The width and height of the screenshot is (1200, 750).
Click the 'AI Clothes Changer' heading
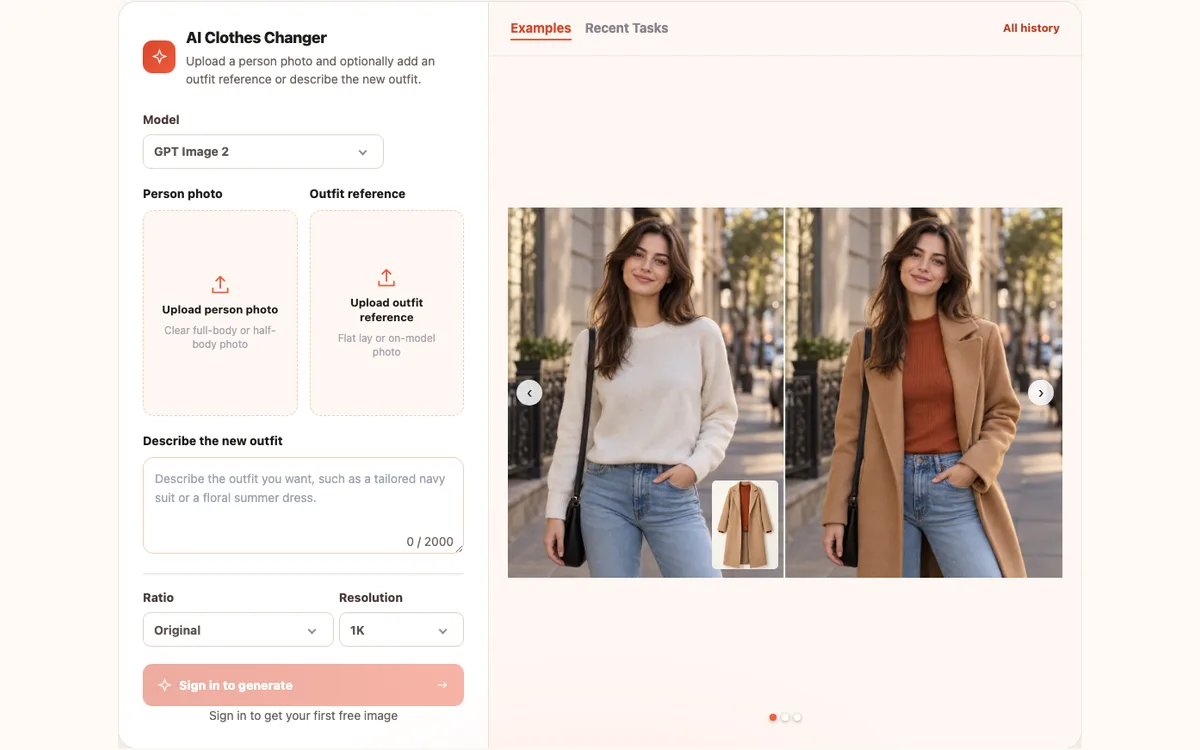pyautogui.click(x=256, y=38)
